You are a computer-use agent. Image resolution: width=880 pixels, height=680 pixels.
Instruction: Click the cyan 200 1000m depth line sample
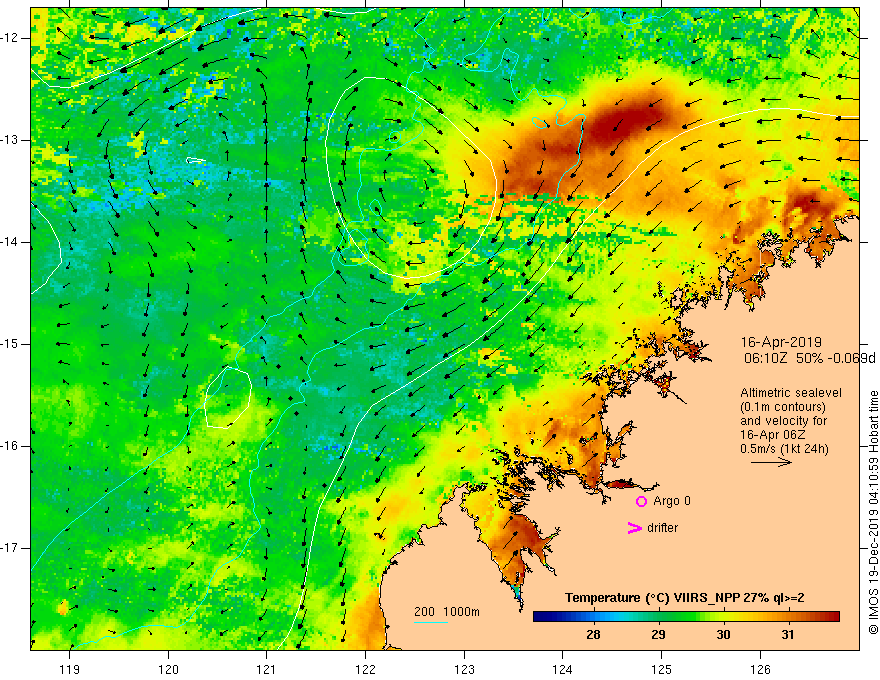pos(430,622)
